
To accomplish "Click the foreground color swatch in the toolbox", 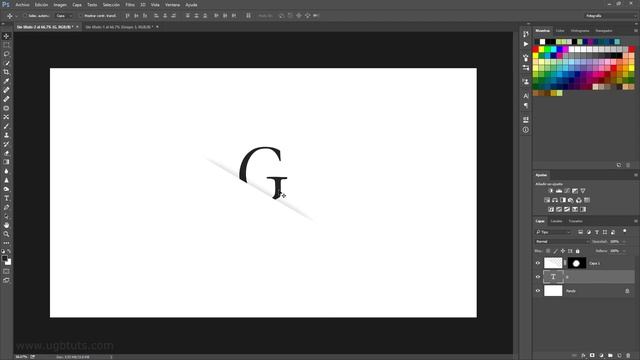I will 4,258.
